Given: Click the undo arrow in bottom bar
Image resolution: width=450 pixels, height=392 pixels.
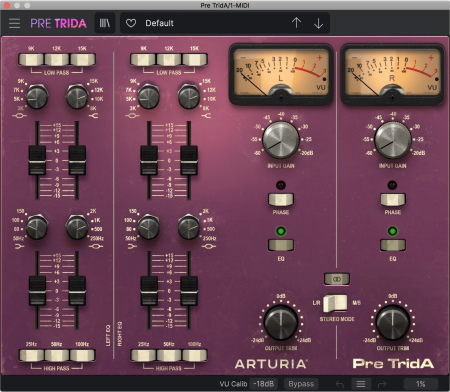Looking at the screenshot, I should [339, 384].
